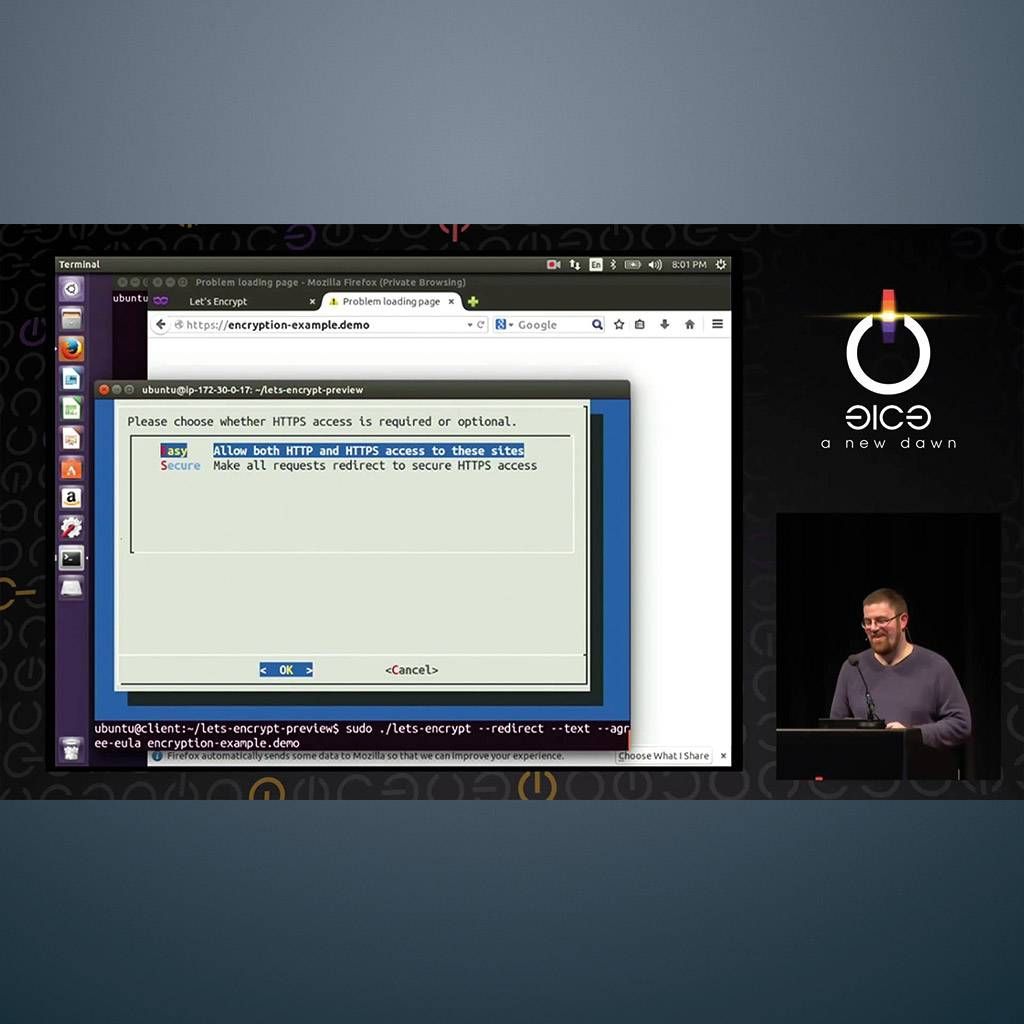Click the Firefox bookmark star icon
Image resolution: width=1024 pixels, height=1024 pixels.
coord(619,325)
